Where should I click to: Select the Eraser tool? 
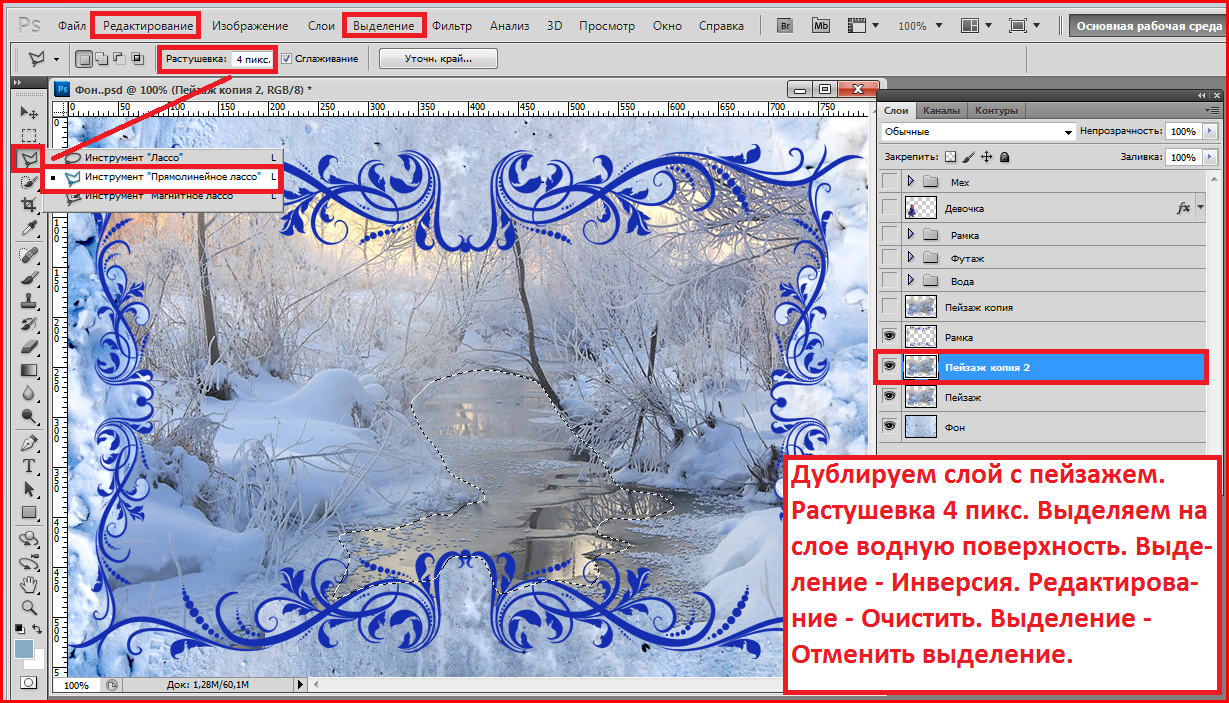(29, 346)
